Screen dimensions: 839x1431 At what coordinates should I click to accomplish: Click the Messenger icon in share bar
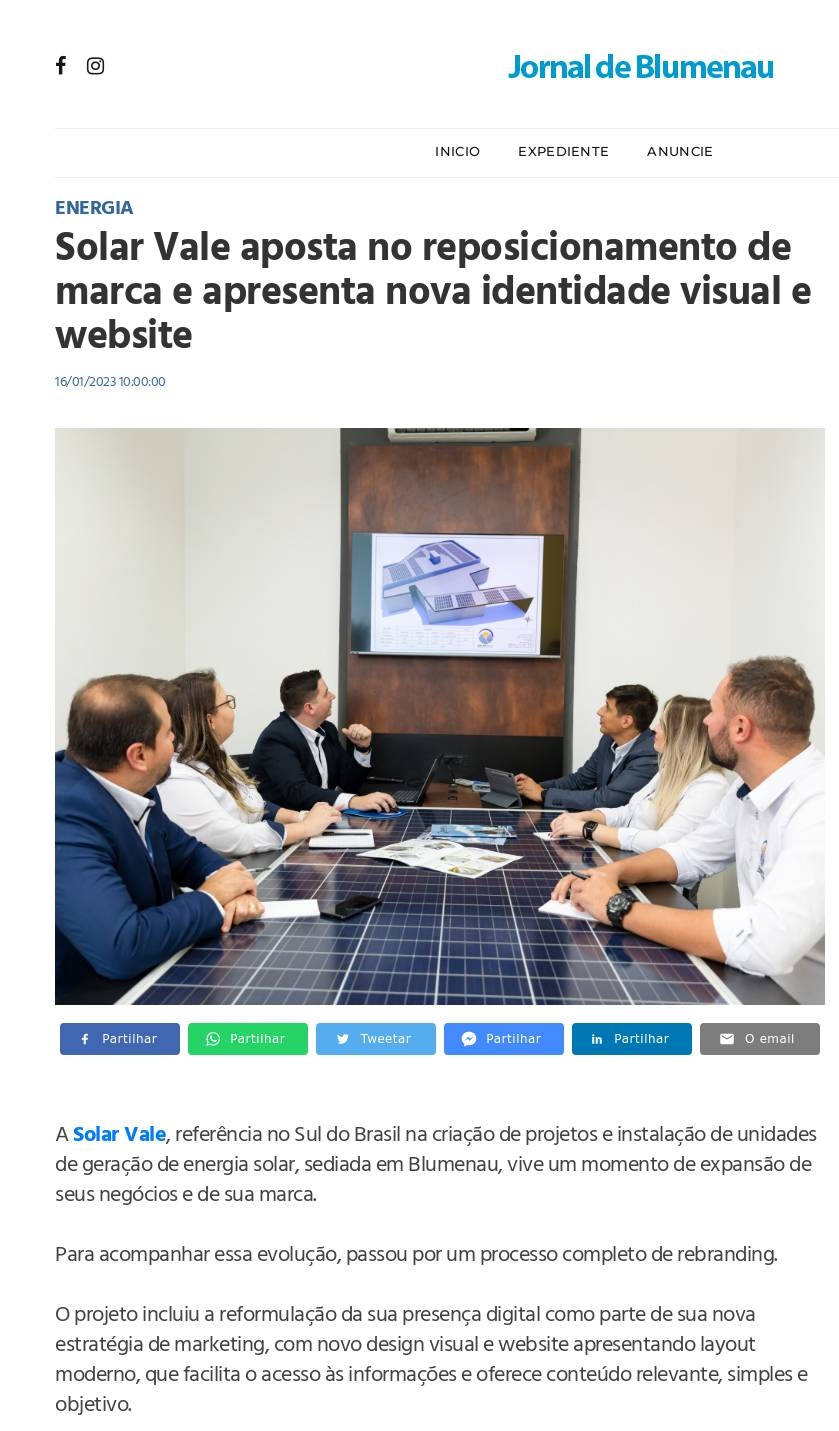point(468,1039)
